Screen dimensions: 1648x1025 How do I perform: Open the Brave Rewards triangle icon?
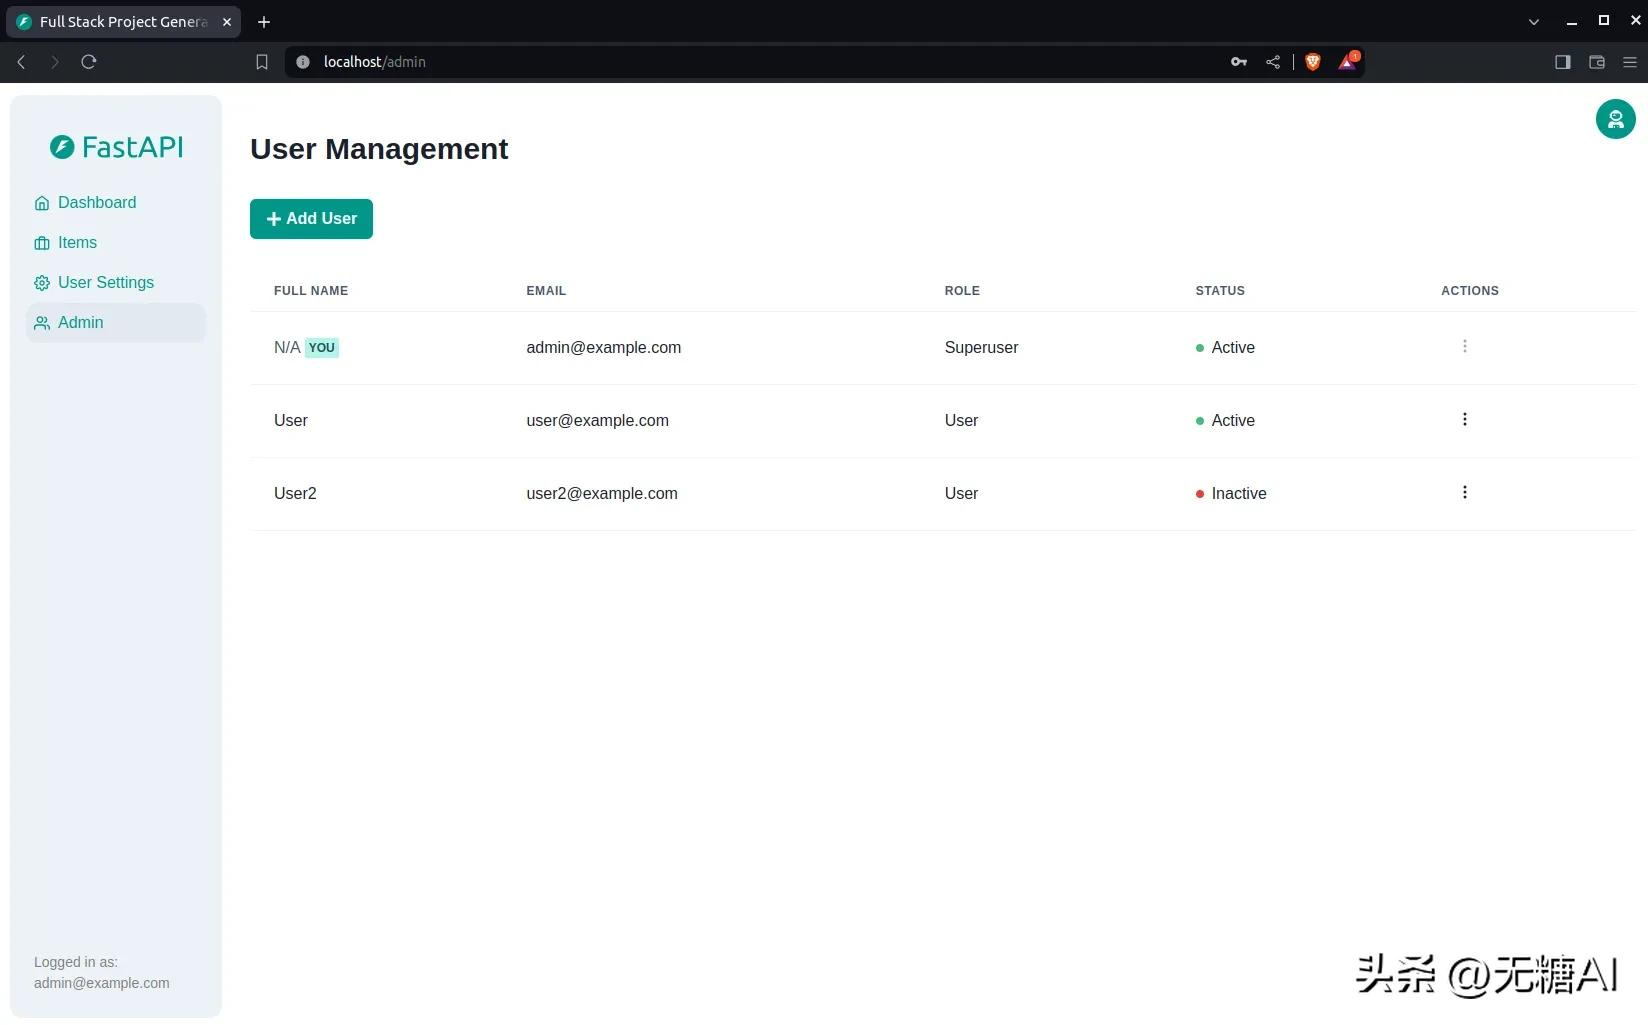(1346, 61)
